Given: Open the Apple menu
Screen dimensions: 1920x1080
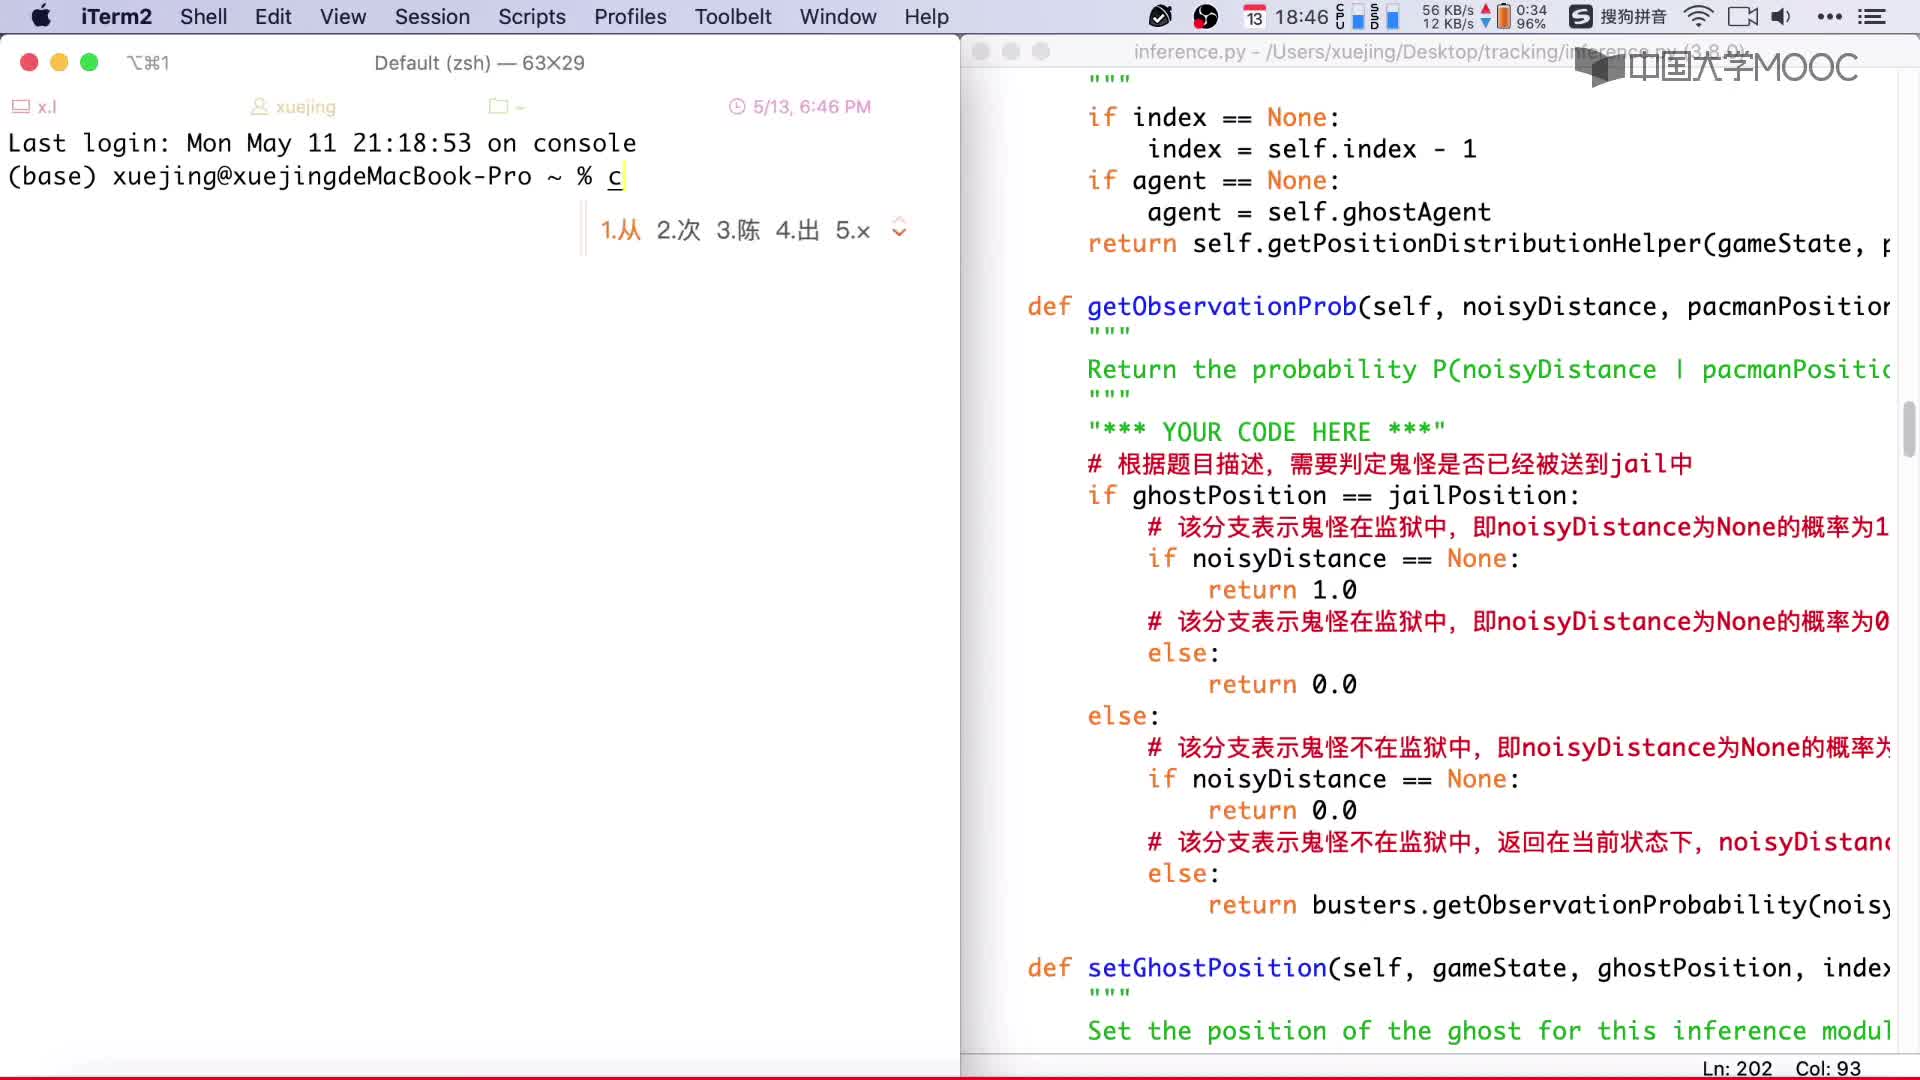Looking at the screenshot, I should pos(40,16).
